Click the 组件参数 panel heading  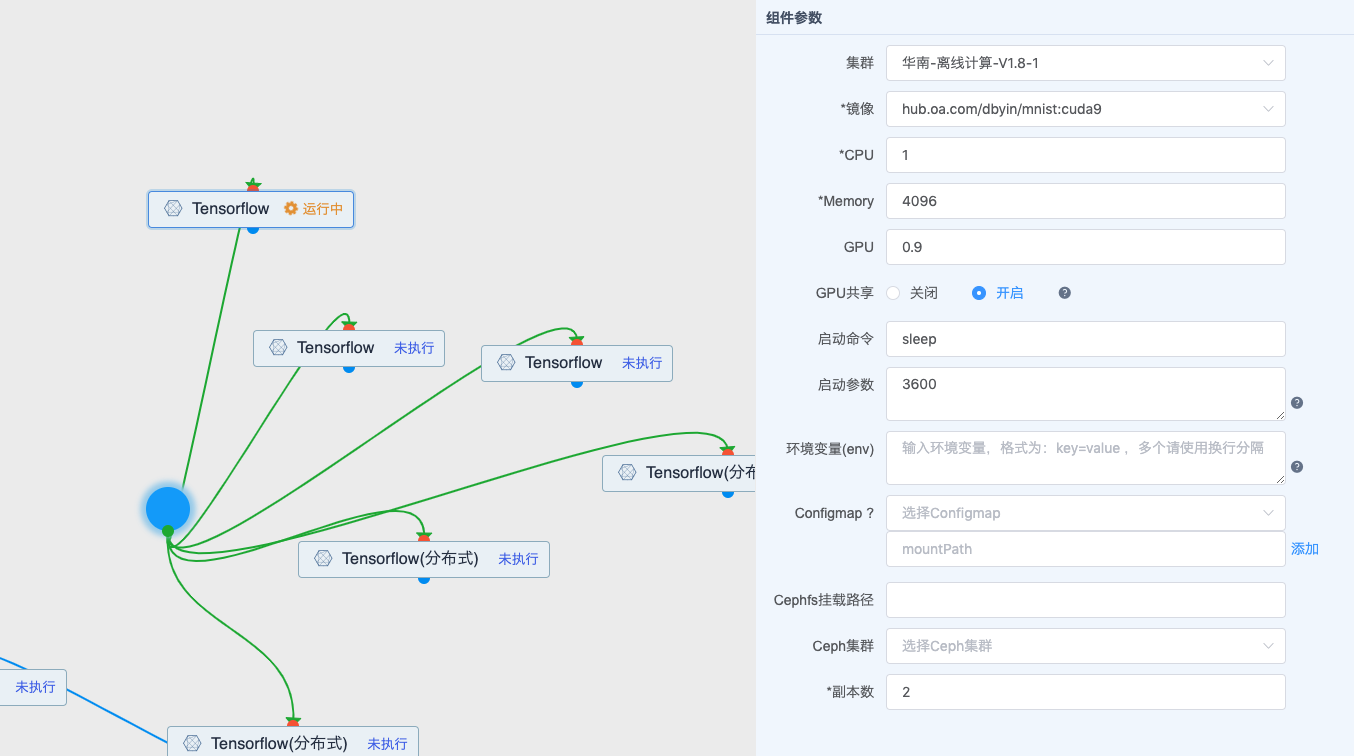pyautogui.click(x=794, y=18)
